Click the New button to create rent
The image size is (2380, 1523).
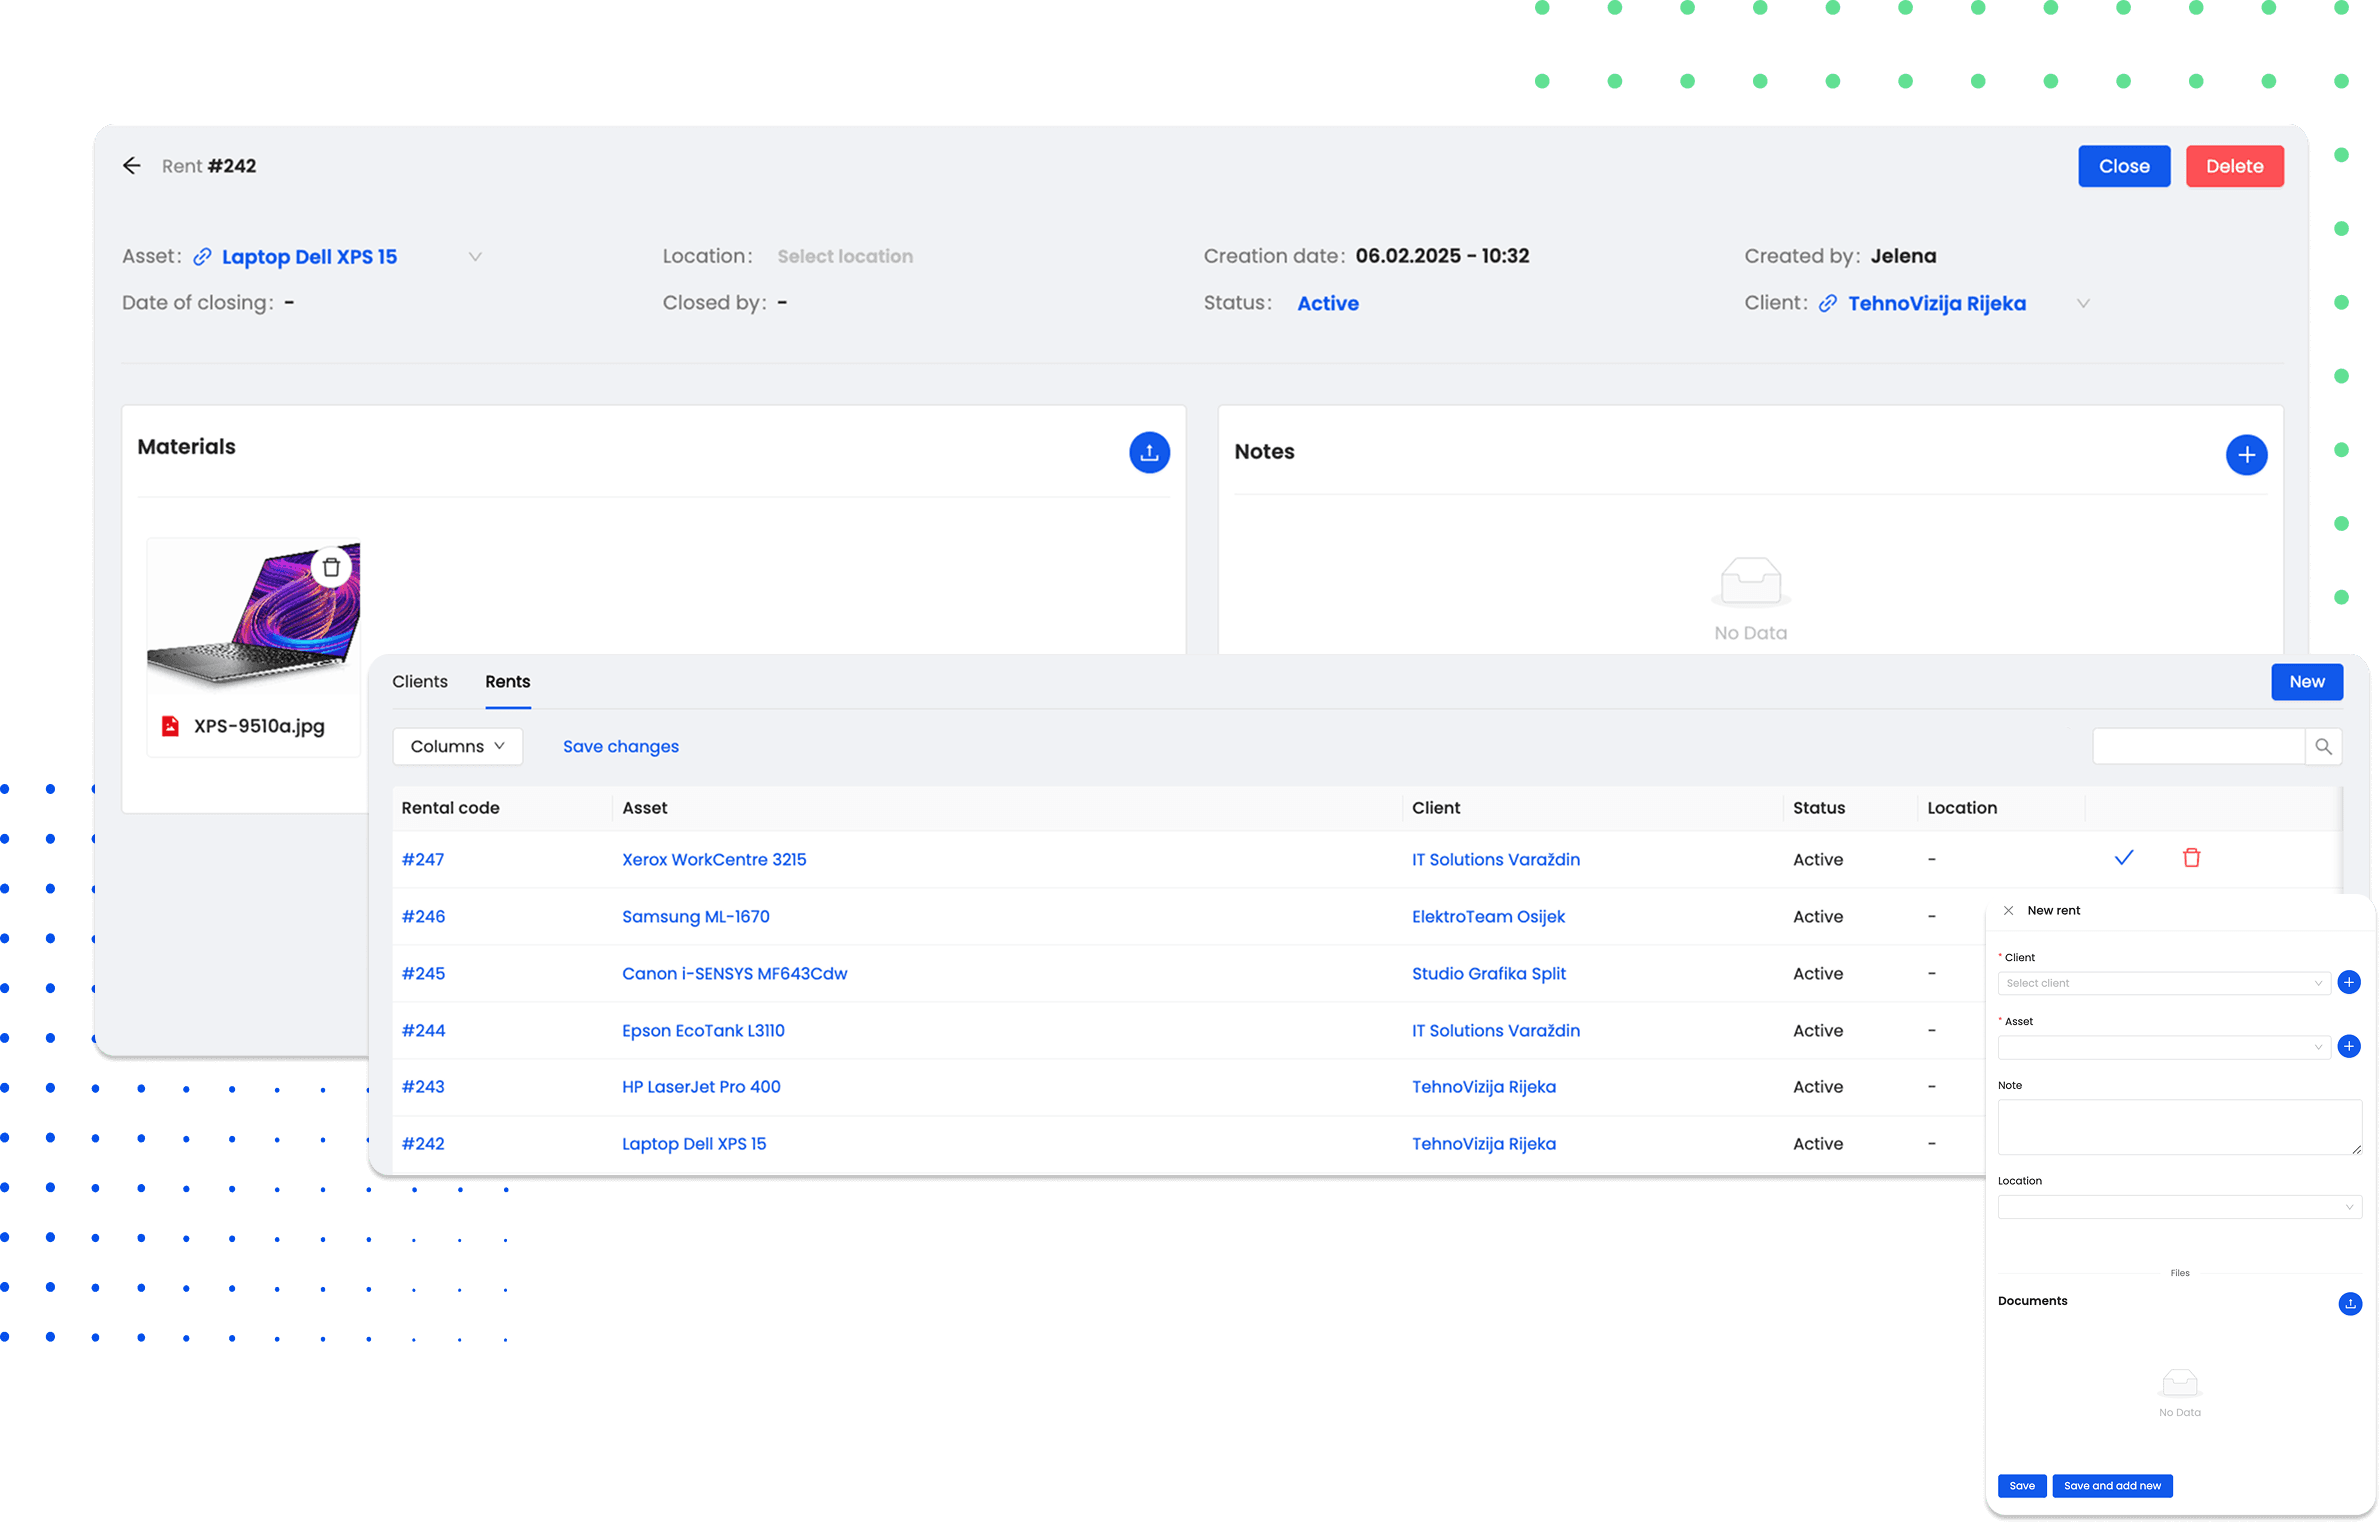(x=2304, y=682)
